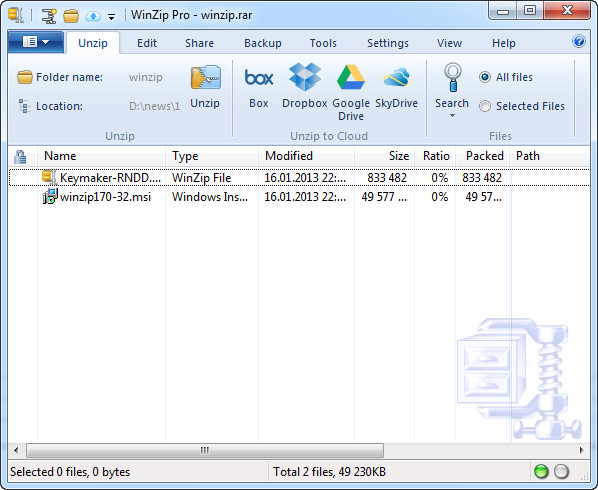Click the WinZip app icon in title bar
The height and width of the screenshot is (490, 598).
coord(16,15)
